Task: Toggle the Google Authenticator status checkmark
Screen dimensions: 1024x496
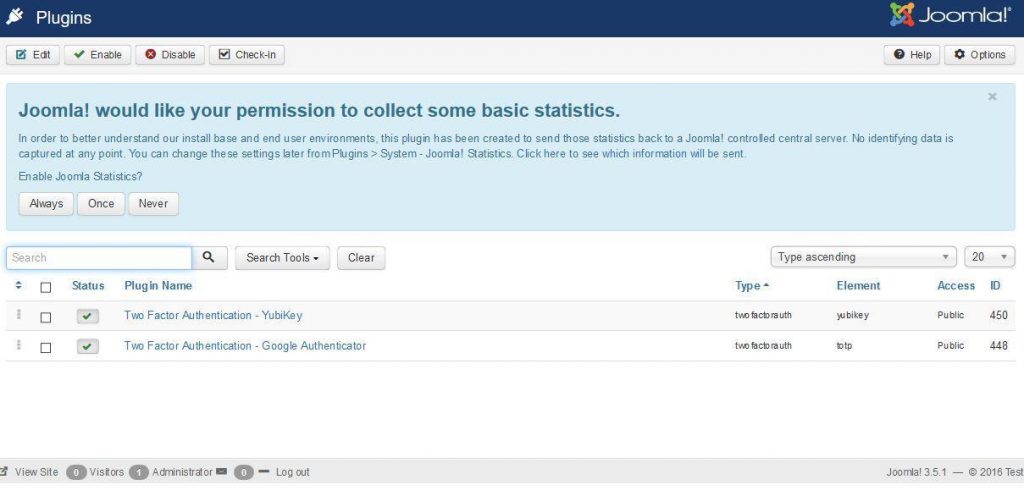Action: tap(88, 347)
